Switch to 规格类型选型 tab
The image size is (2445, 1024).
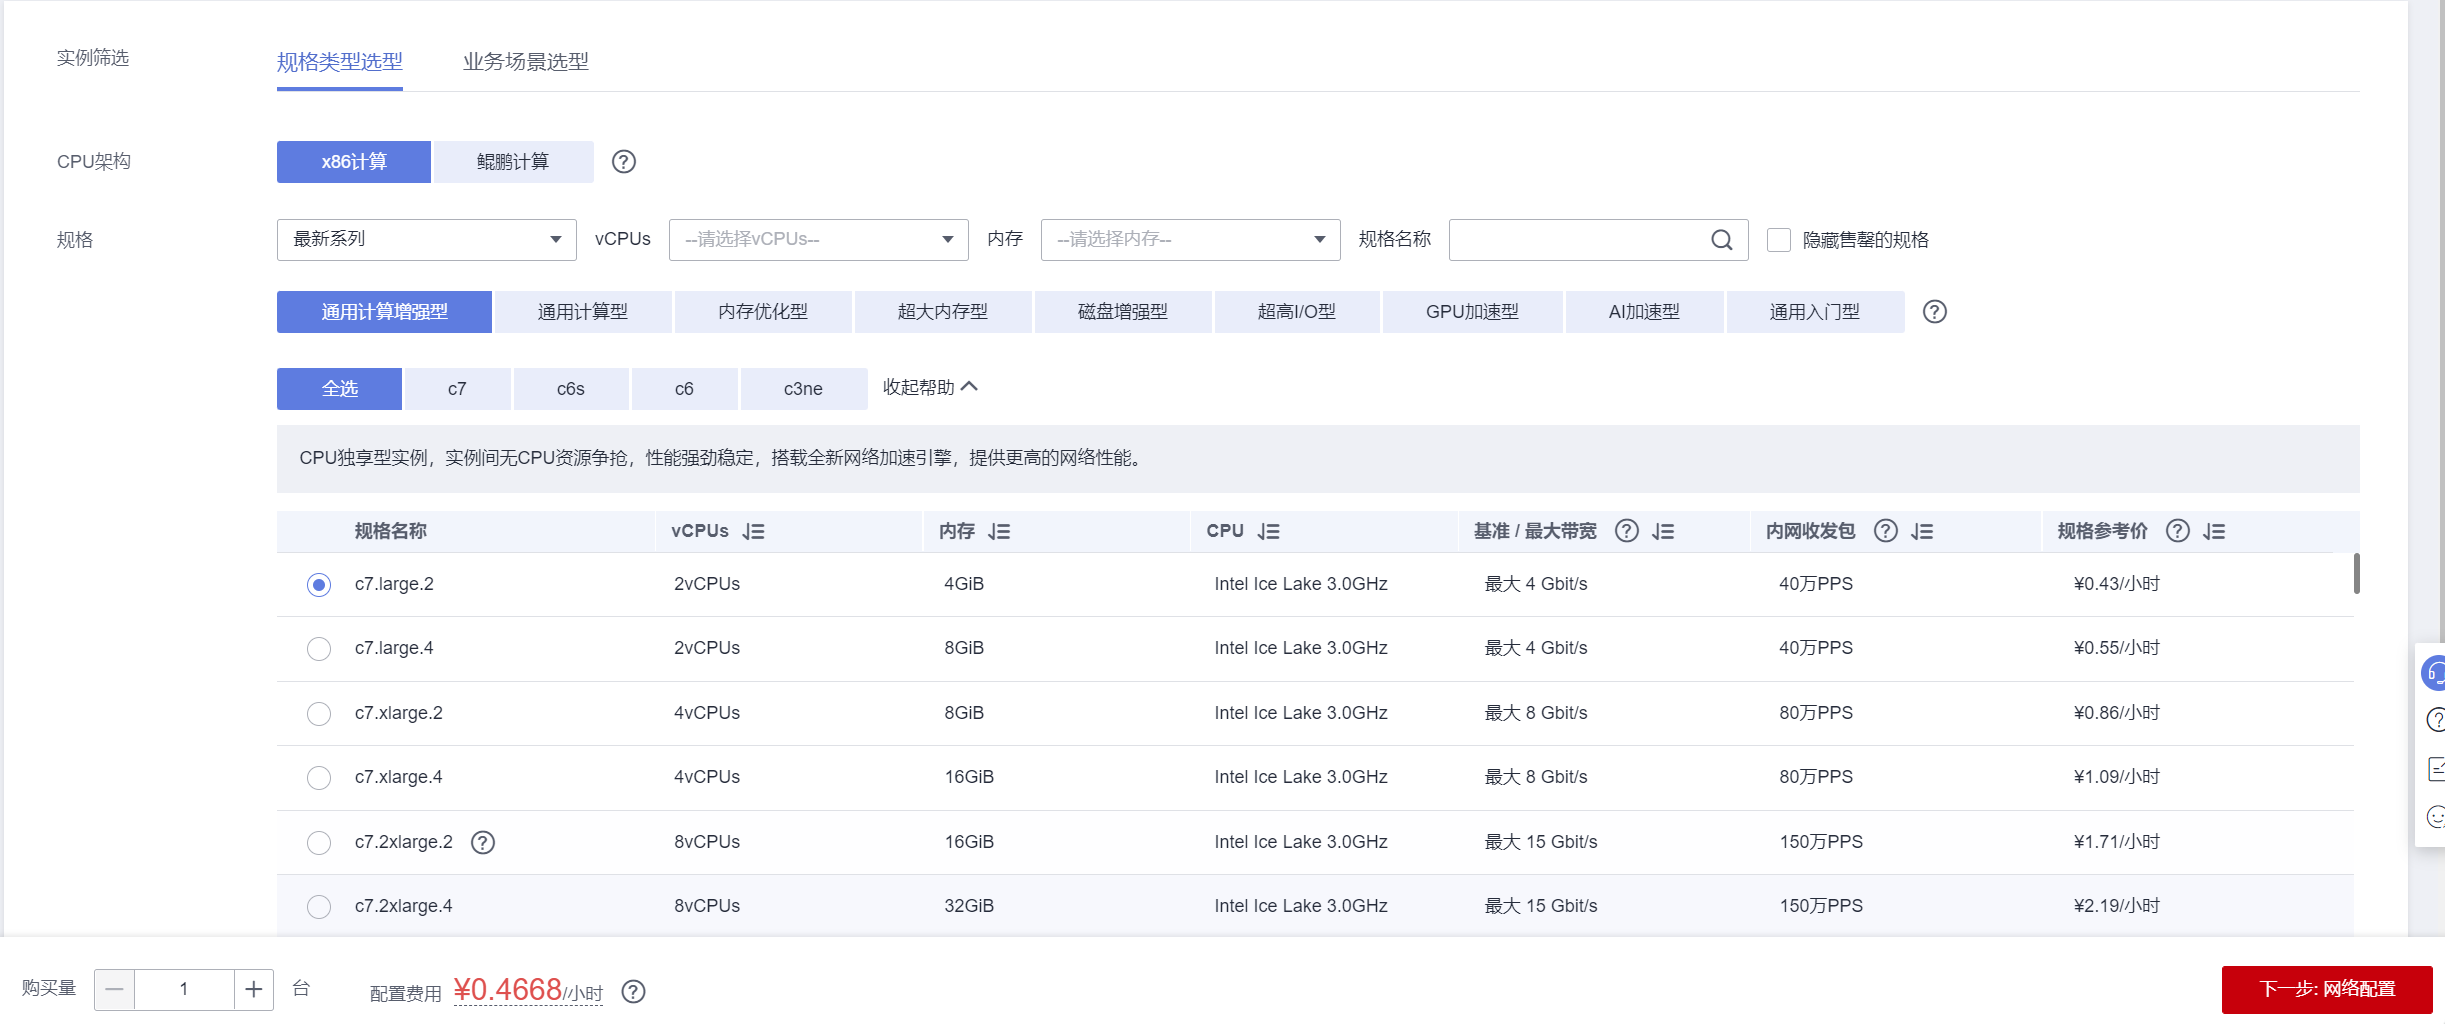[340, 62]
